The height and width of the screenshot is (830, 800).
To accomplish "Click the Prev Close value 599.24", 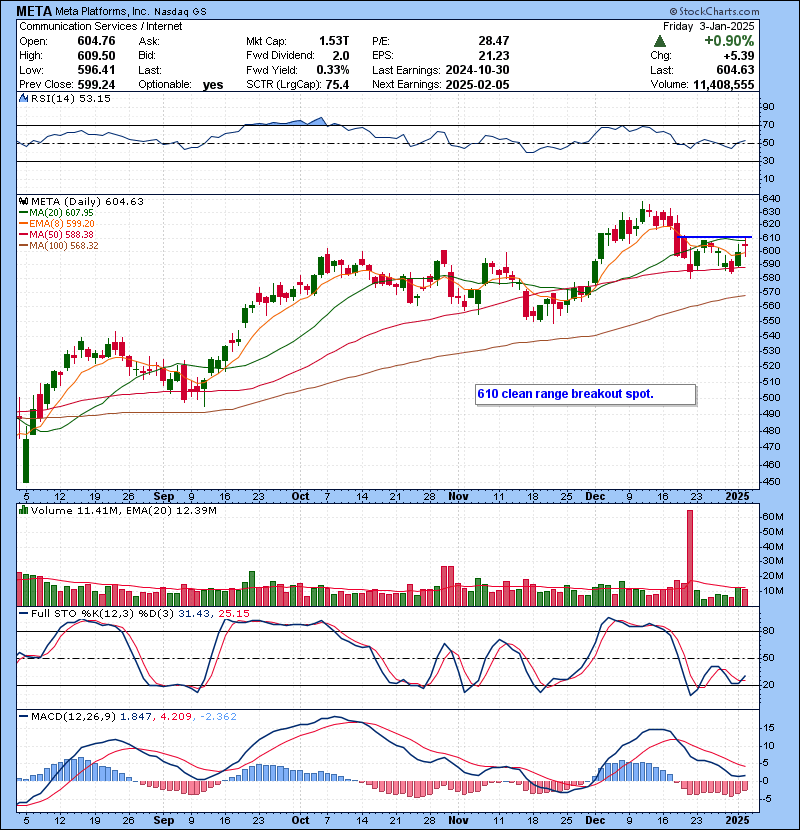I will coord(96,84).
